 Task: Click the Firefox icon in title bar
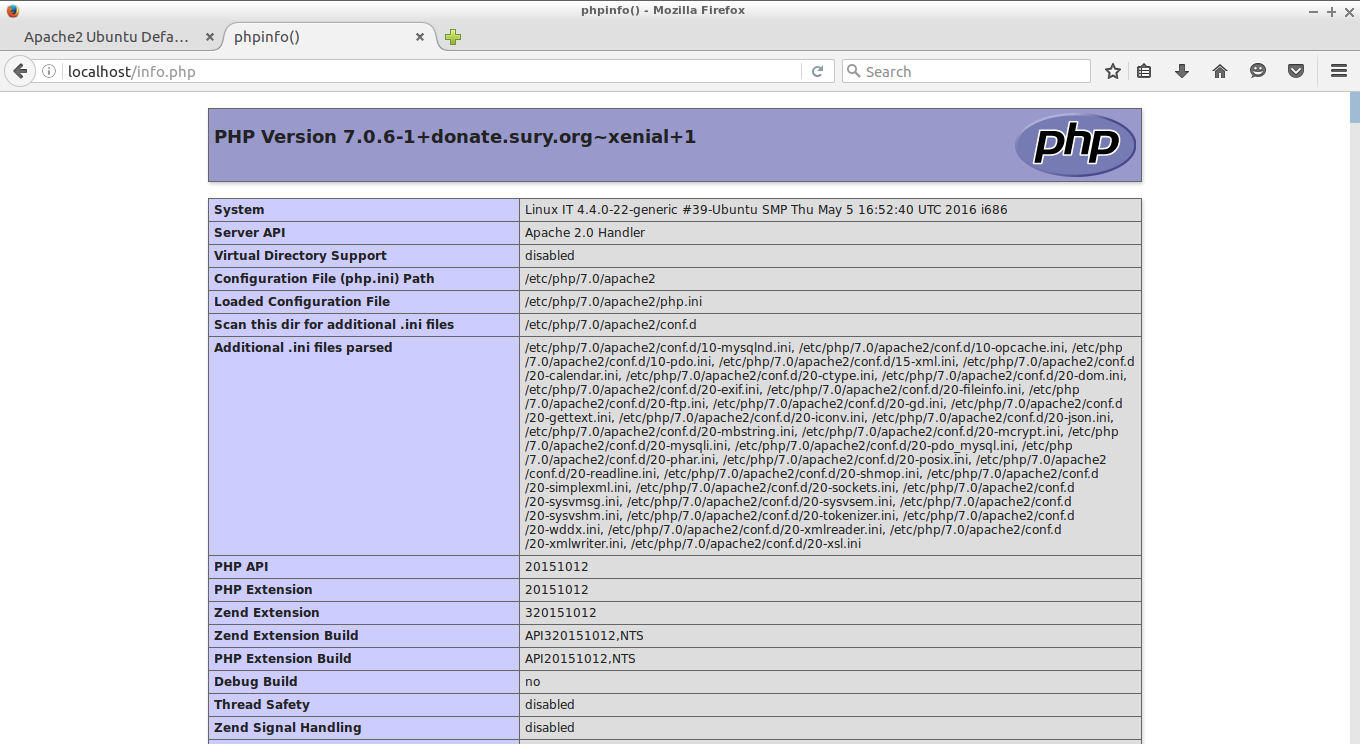[x=12, y=10]
